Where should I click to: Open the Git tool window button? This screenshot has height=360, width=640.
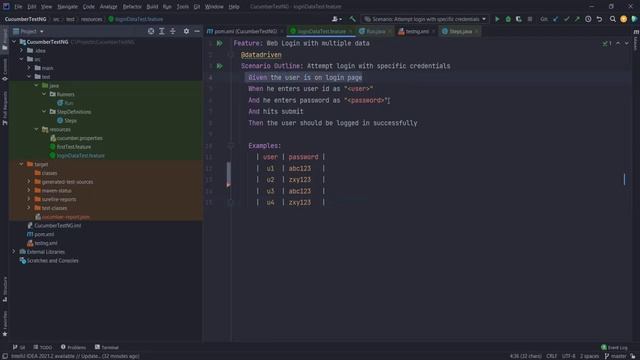[19, 347]
